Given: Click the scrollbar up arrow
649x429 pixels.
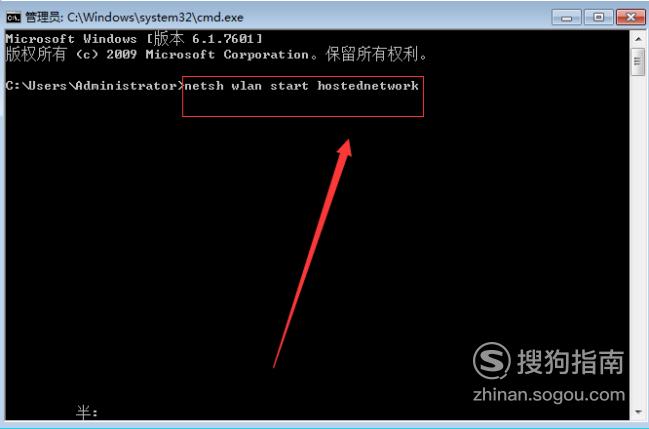Looking at the screenshot, I should tap(638, 39).
